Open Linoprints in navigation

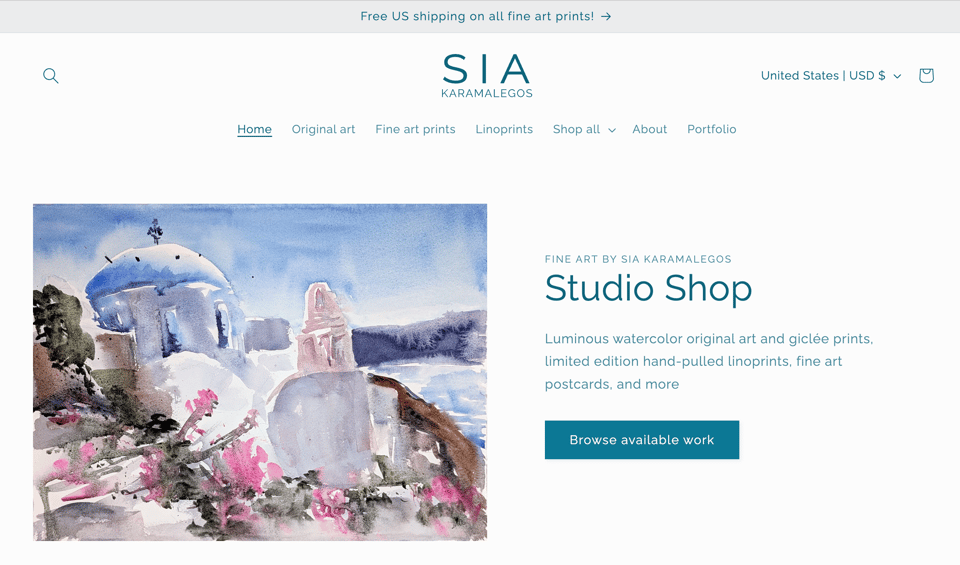(x=504, y=129)
